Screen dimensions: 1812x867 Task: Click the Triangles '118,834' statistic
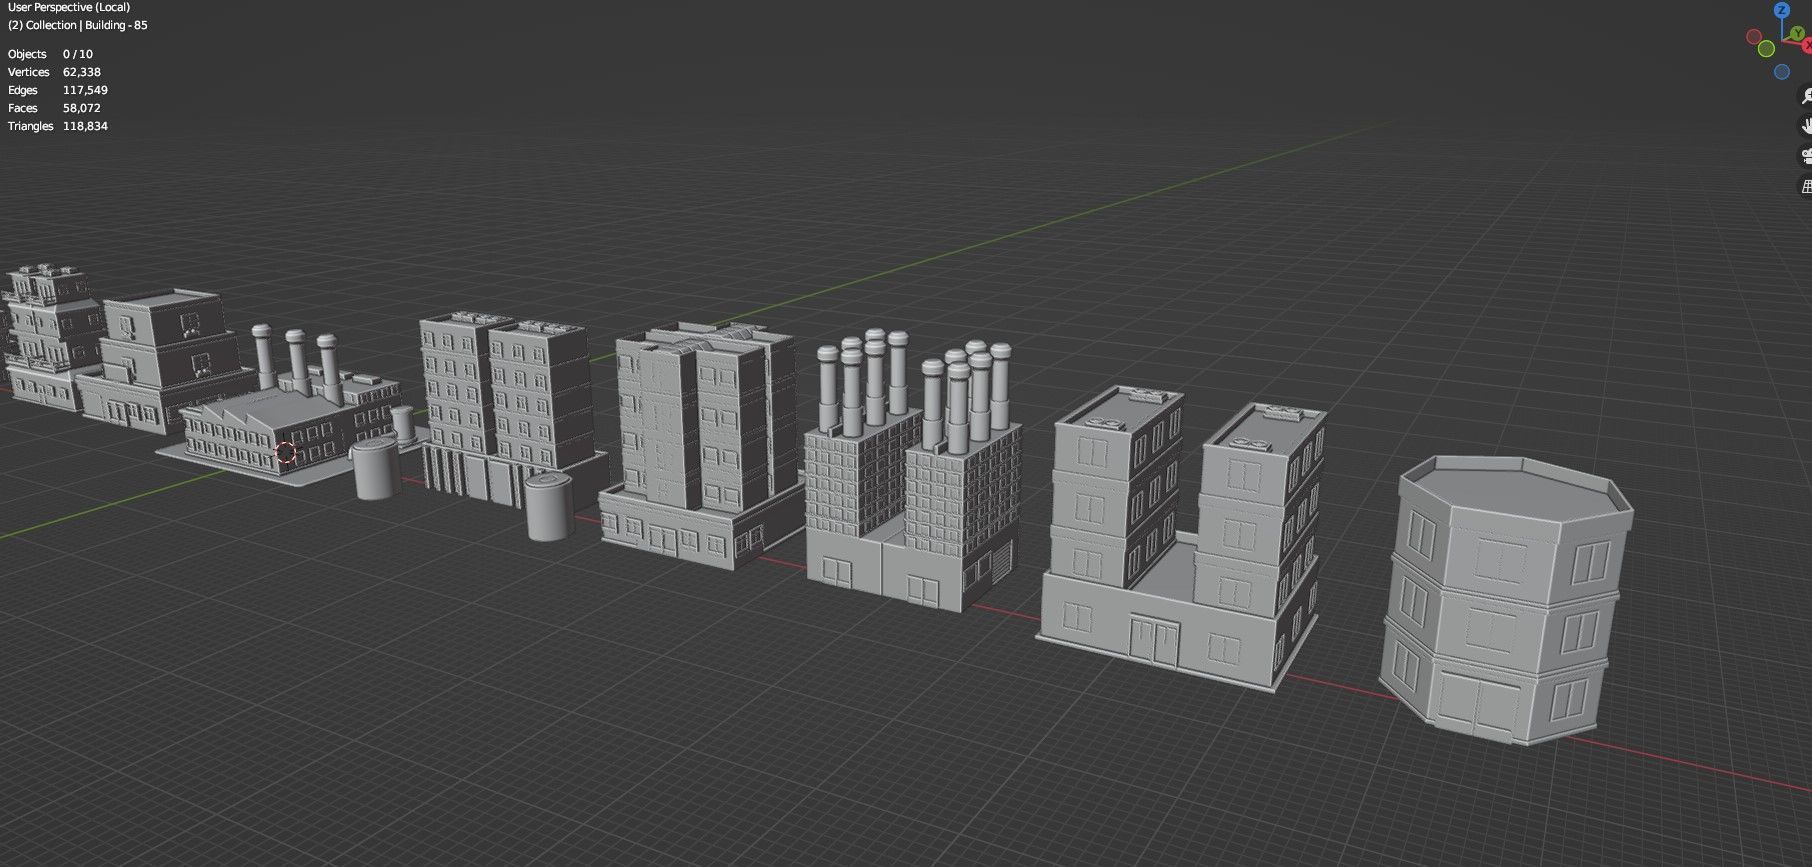coord(85,126)
